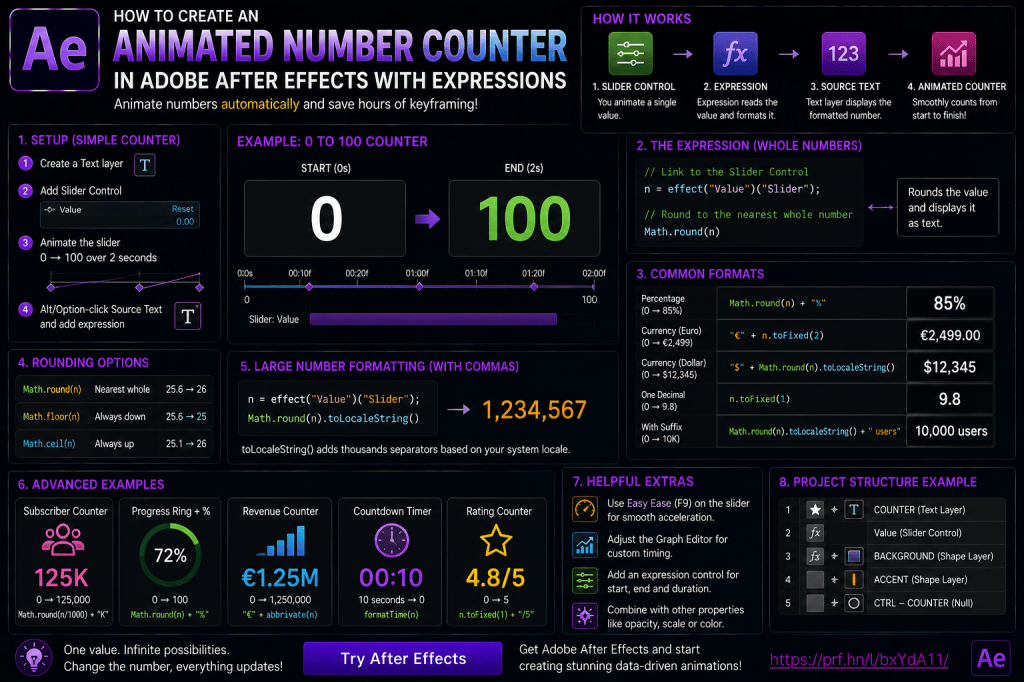The image size is (1024, 682).
Task: Click the Rounds the value note box
Action: [x=948, y=208]
